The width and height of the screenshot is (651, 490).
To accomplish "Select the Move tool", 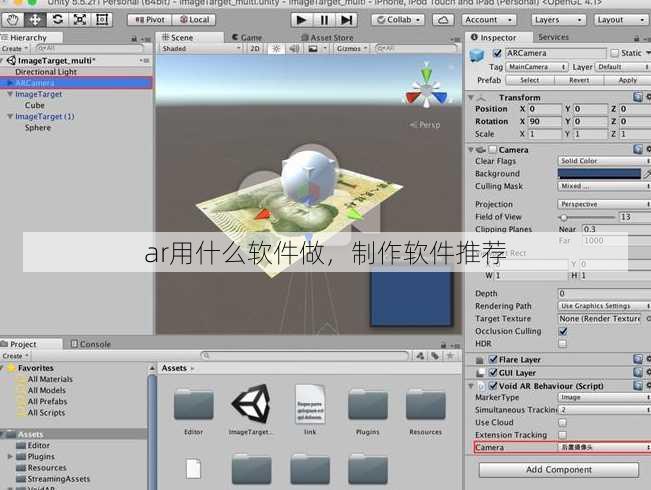I will [35, 20].
